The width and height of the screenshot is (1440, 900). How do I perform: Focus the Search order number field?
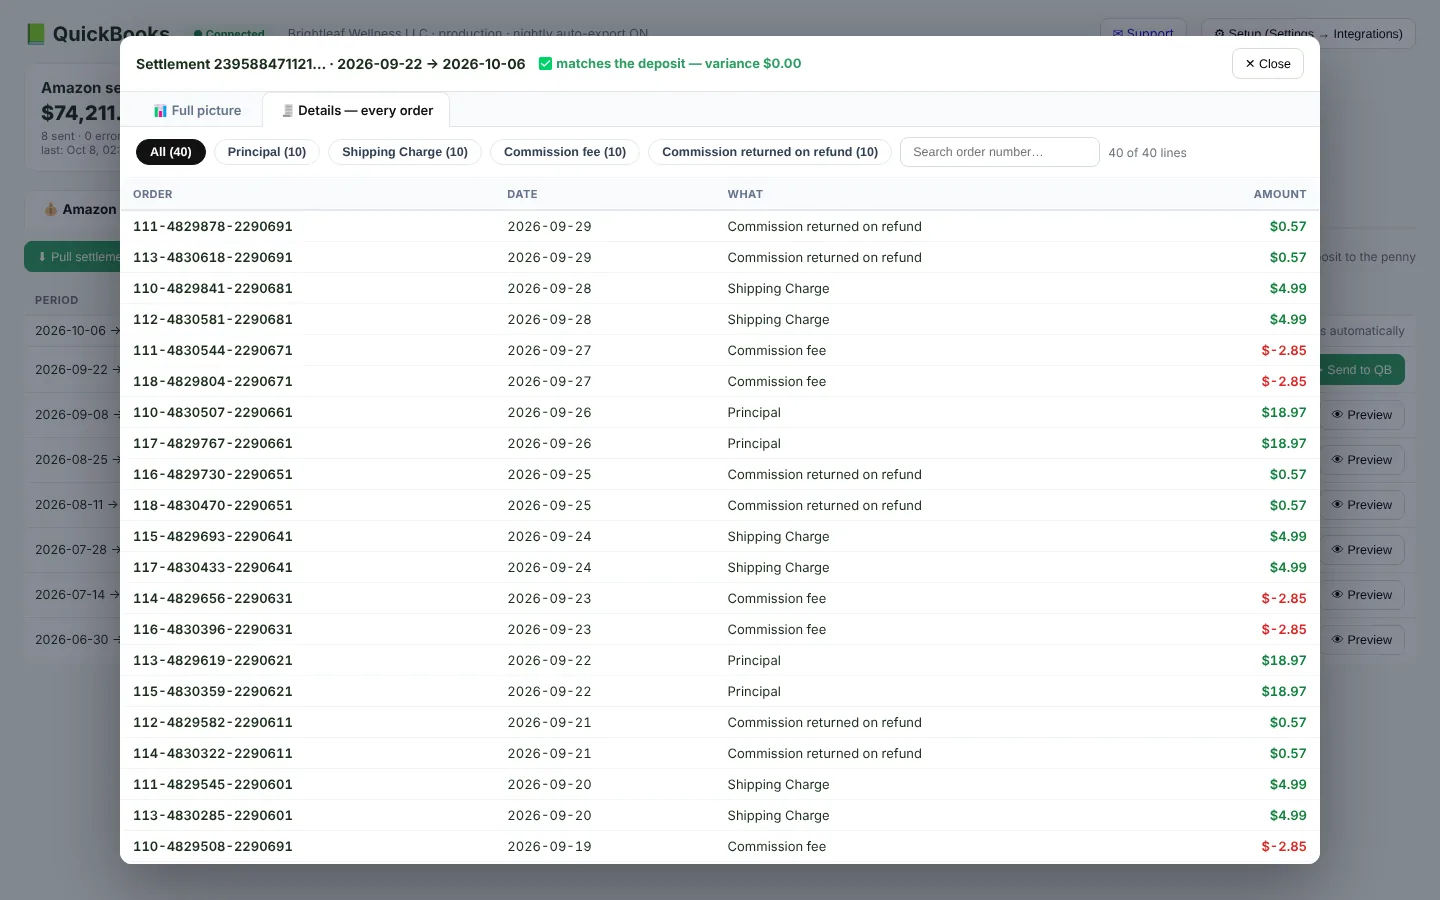tap(1000, 152)
